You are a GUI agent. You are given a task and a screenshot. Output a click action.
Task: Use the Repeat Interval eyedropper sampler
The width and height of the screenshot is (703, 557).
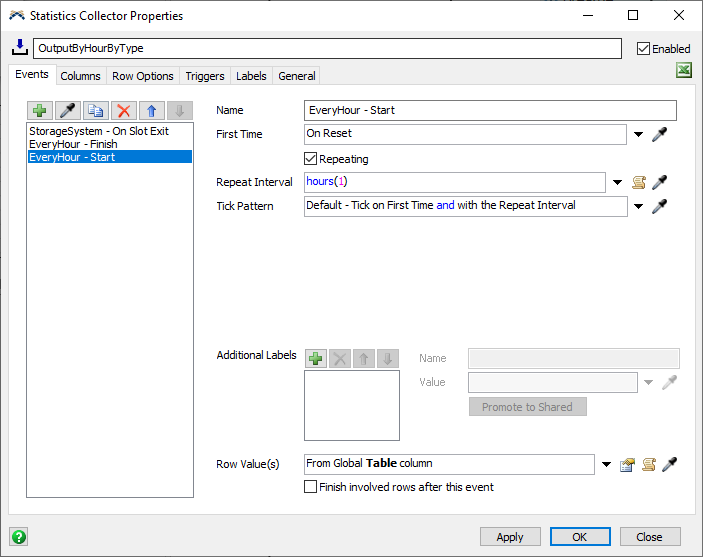pyautogui.click(x=660, y=182)
